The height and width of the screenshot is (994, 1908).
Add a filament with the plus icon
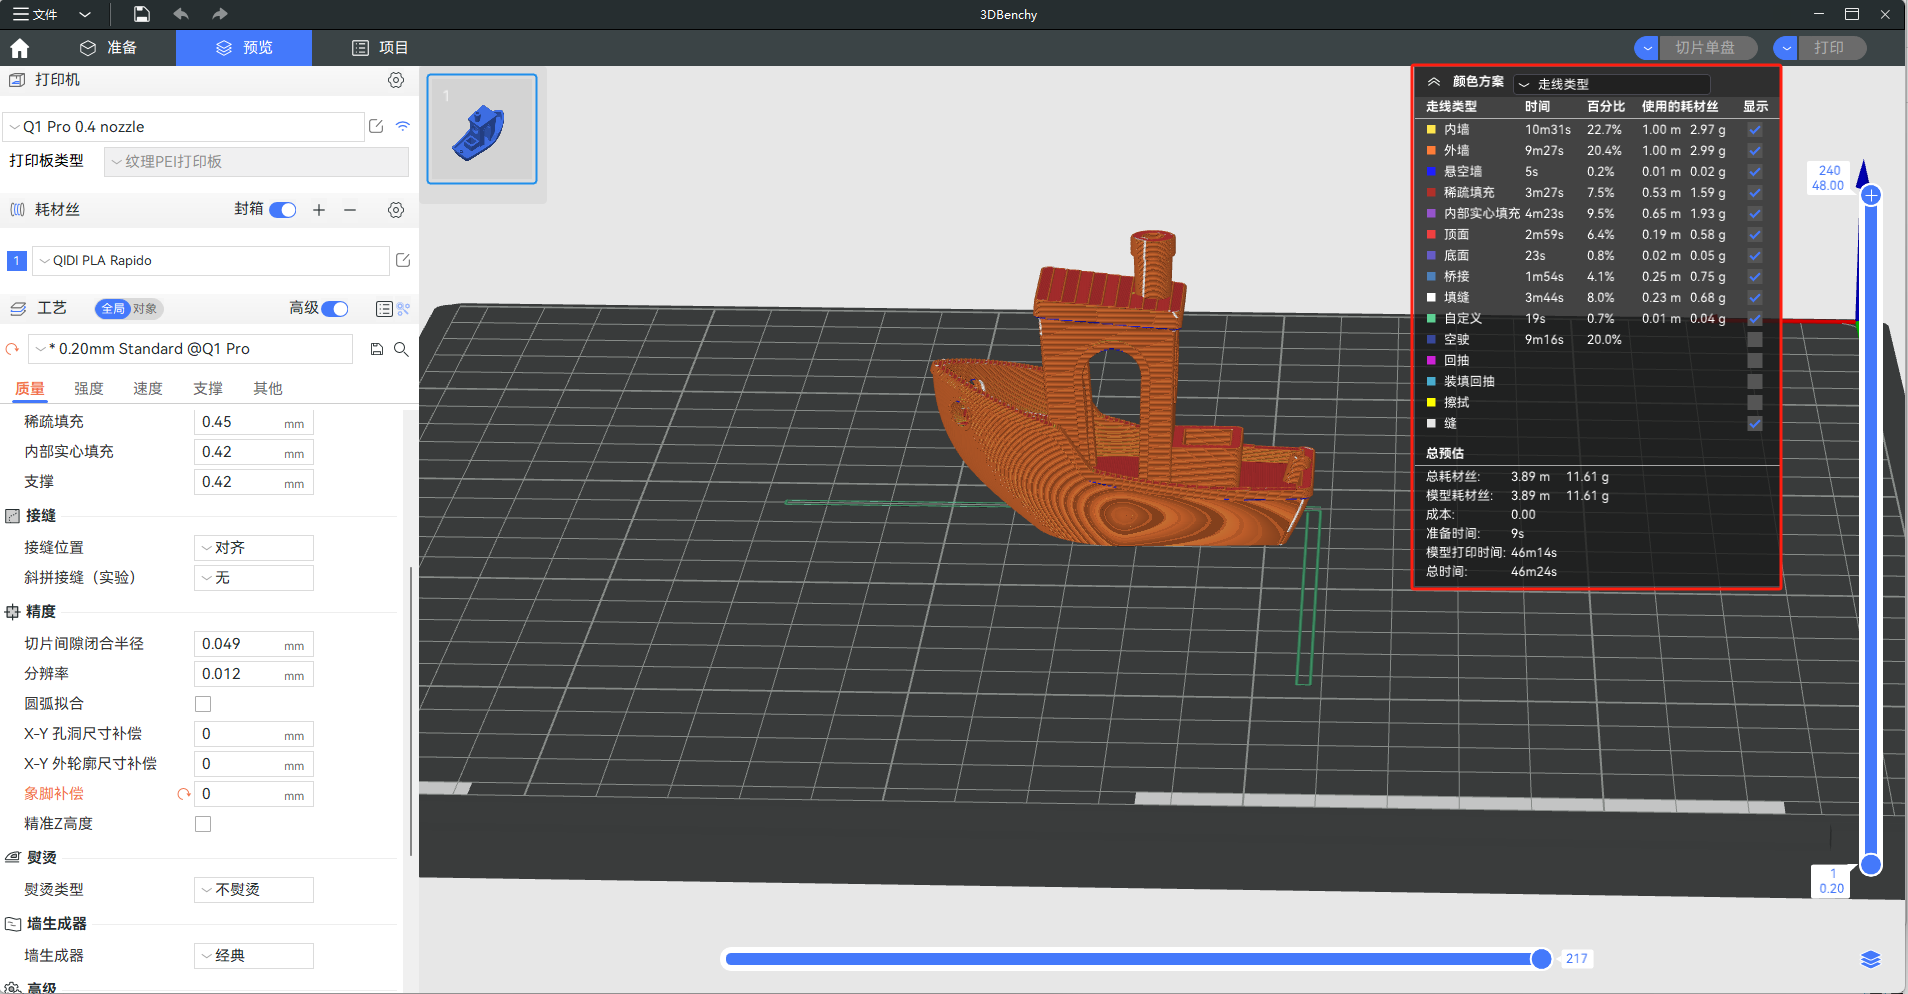point(319,210)
